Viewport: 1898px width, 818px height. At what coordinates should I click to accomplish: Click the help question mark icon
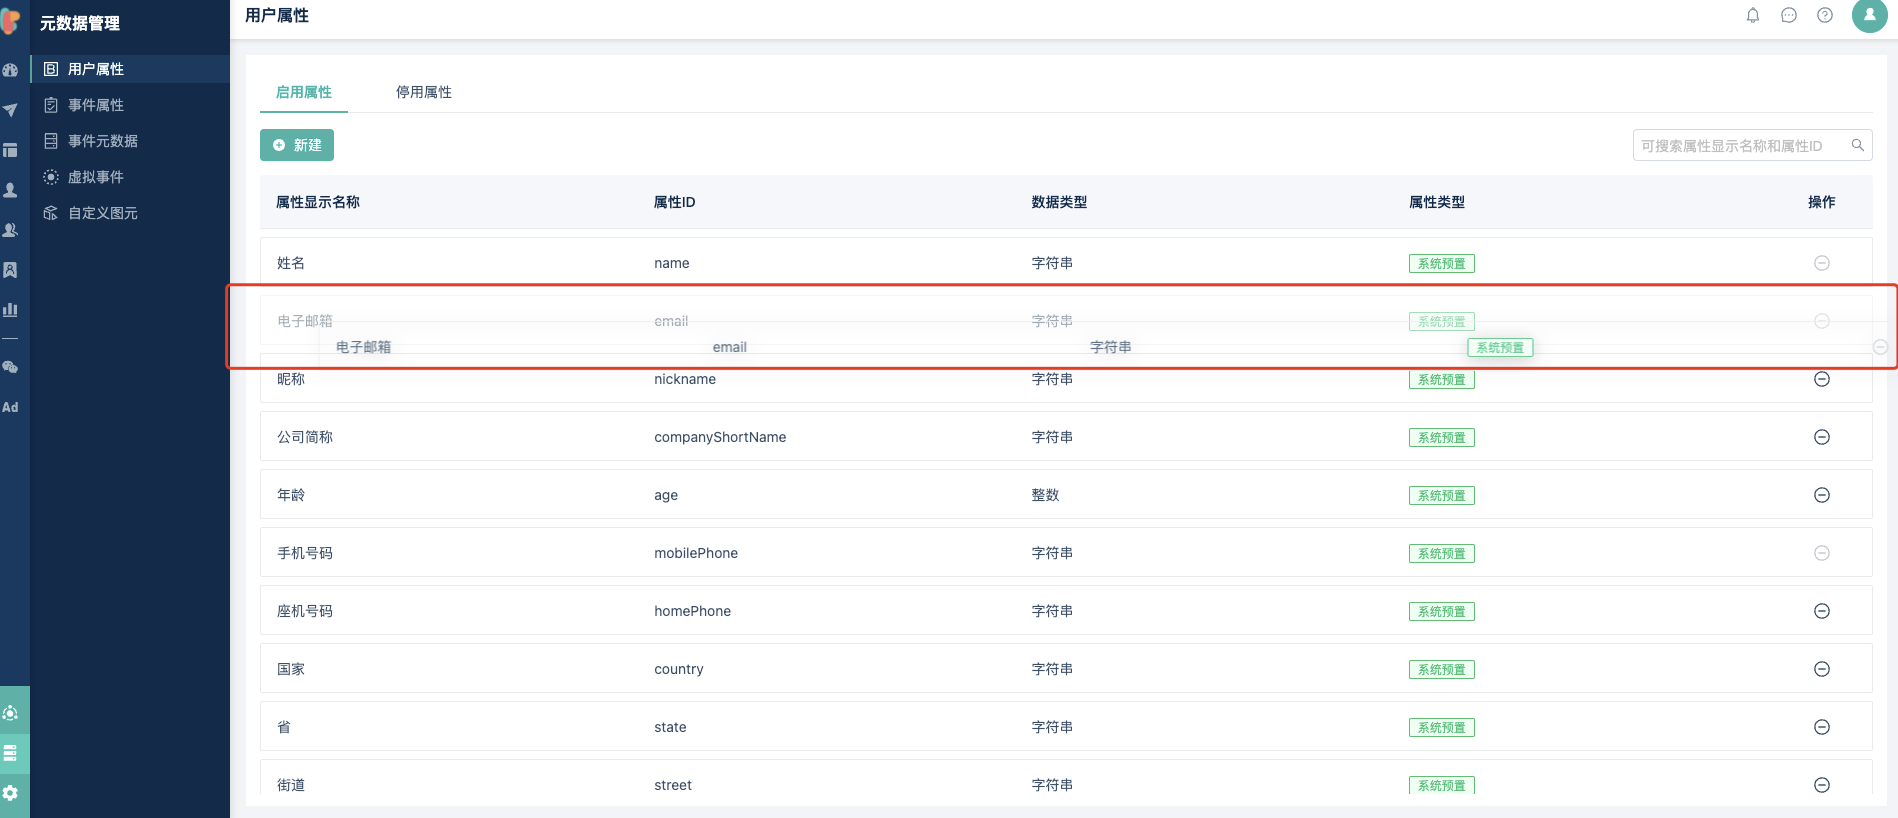tap(1825, 15)
